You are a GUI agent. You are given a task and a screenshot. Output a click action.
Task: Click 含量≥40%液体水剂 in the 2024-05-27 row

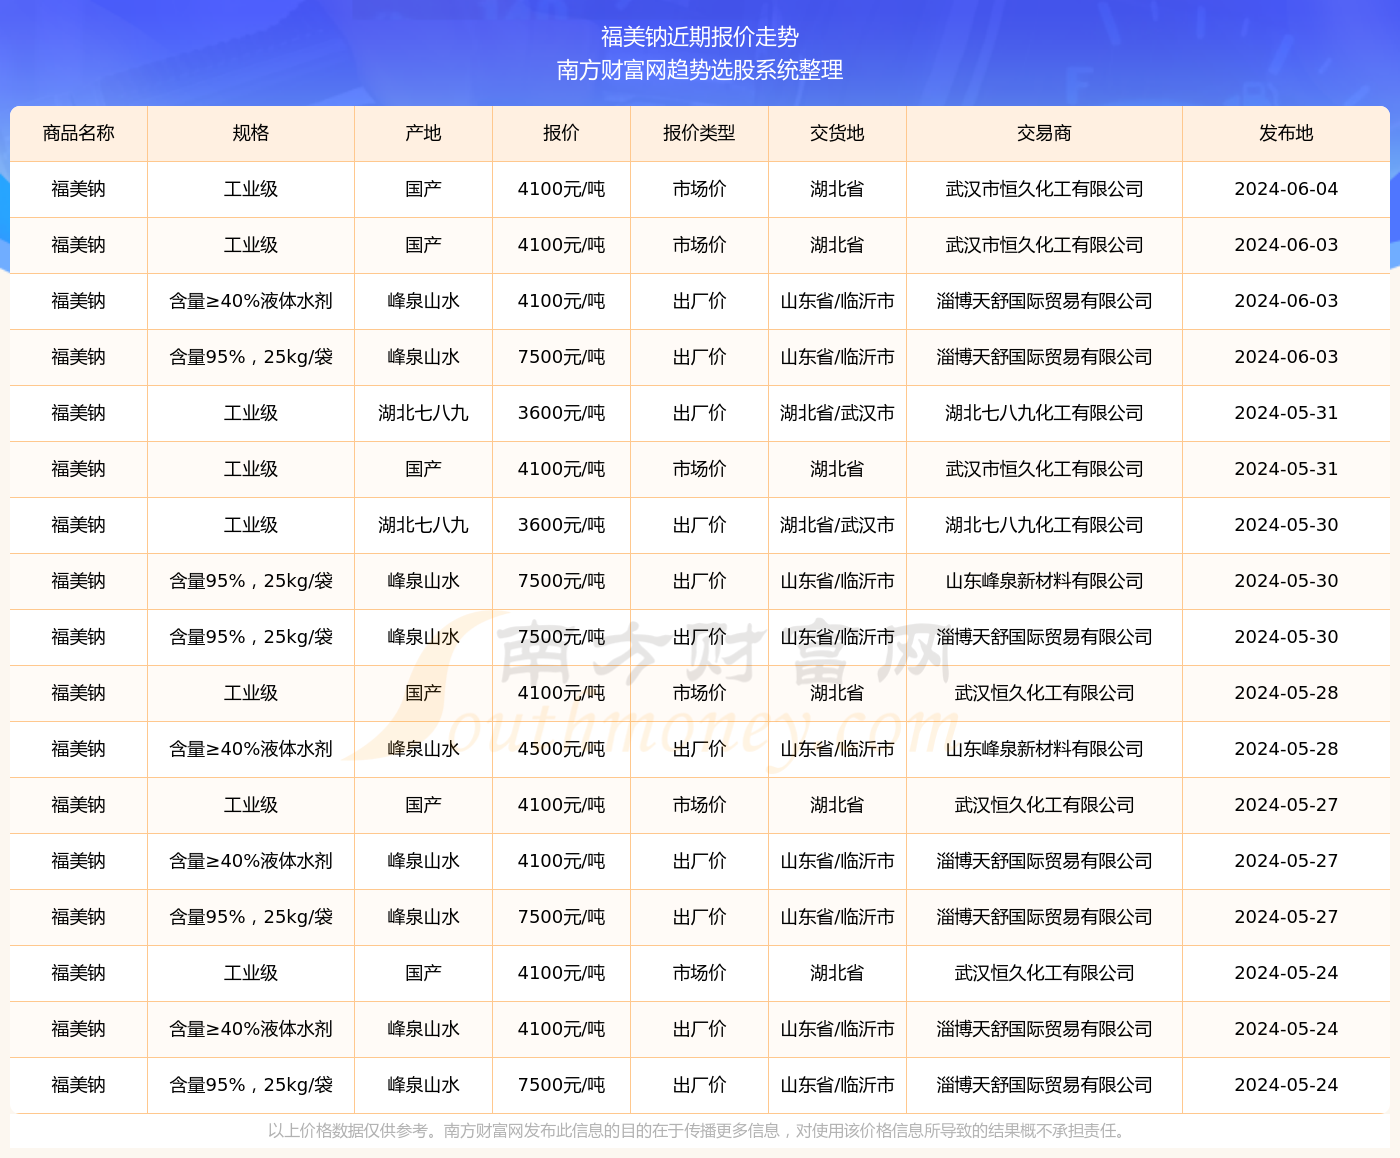pos(251,861)
